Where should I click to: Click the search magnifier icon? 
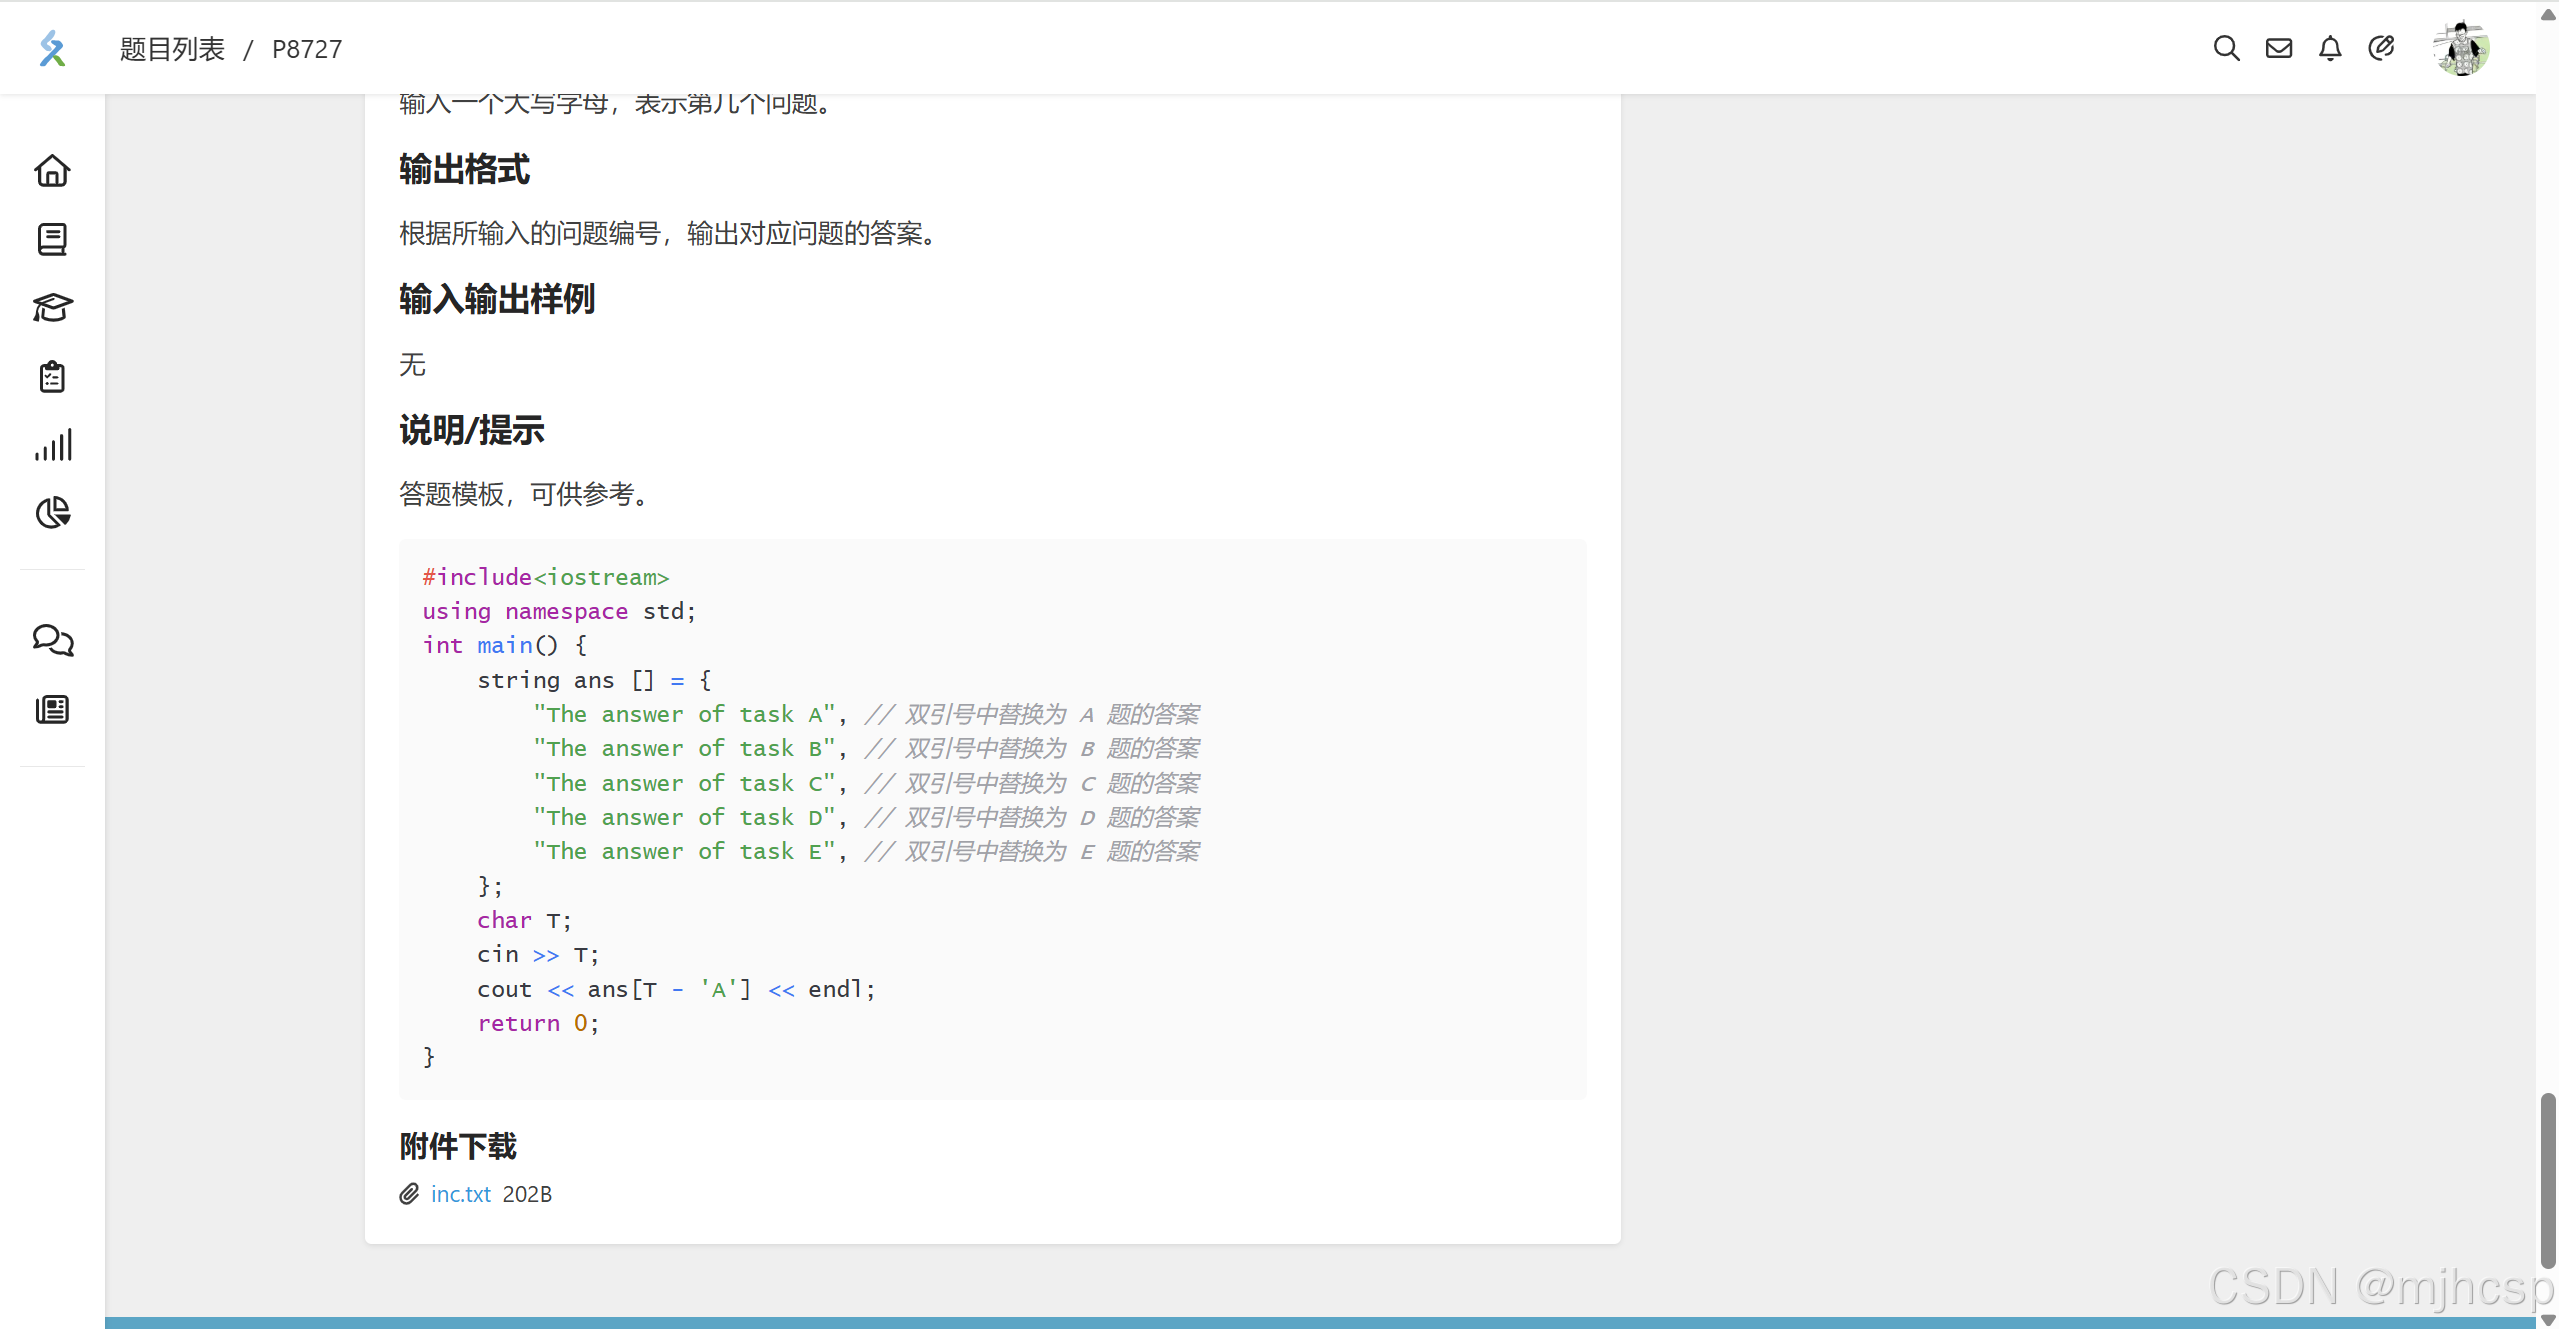point(2226,48)
